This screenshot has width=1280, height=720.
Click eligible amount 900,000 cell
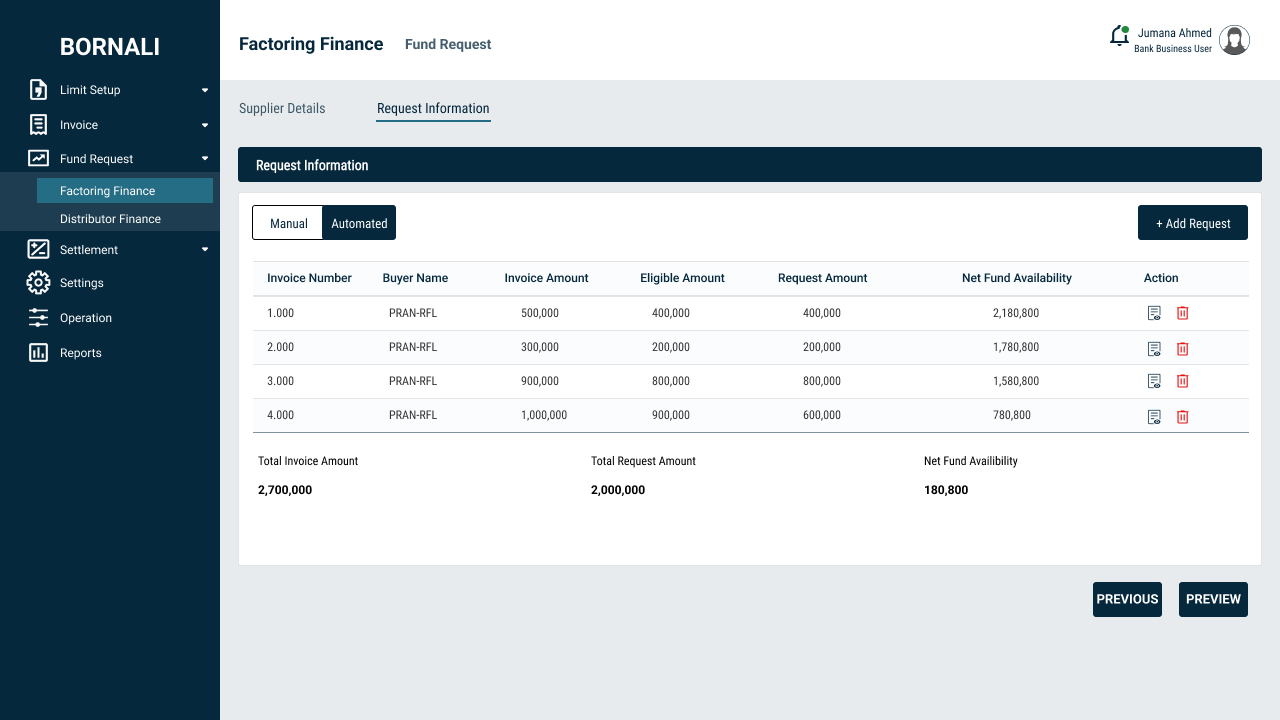point(671,415)
